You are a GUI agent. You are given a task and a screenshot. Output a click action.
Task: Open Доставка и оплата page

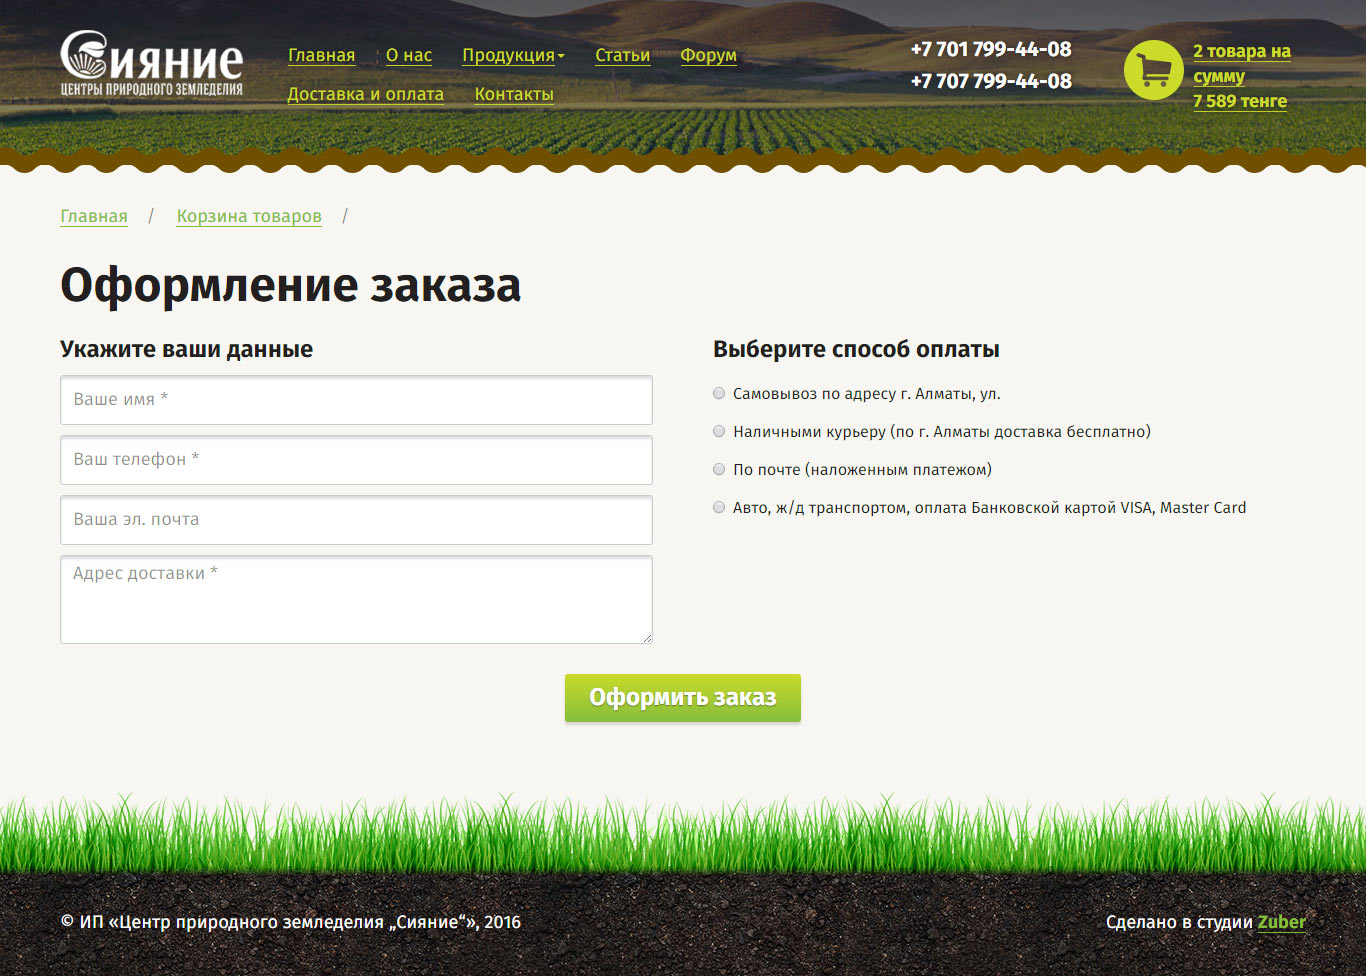[x=365, y=95]
